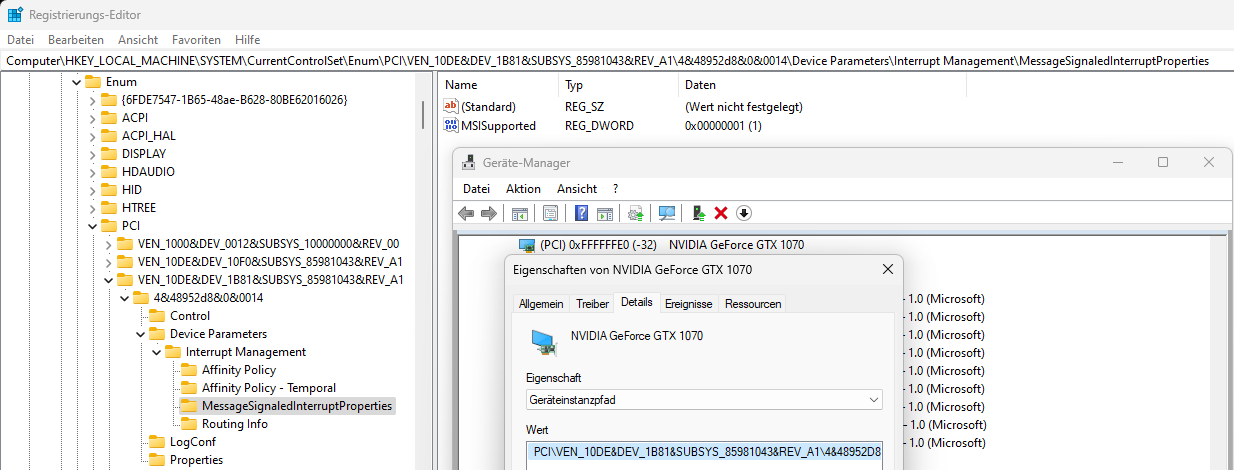Click Registrierungs-Editor app icon in title bar
Image resolution: width=1234 pixels, height=470 pixels.
[x=16, y=15]
